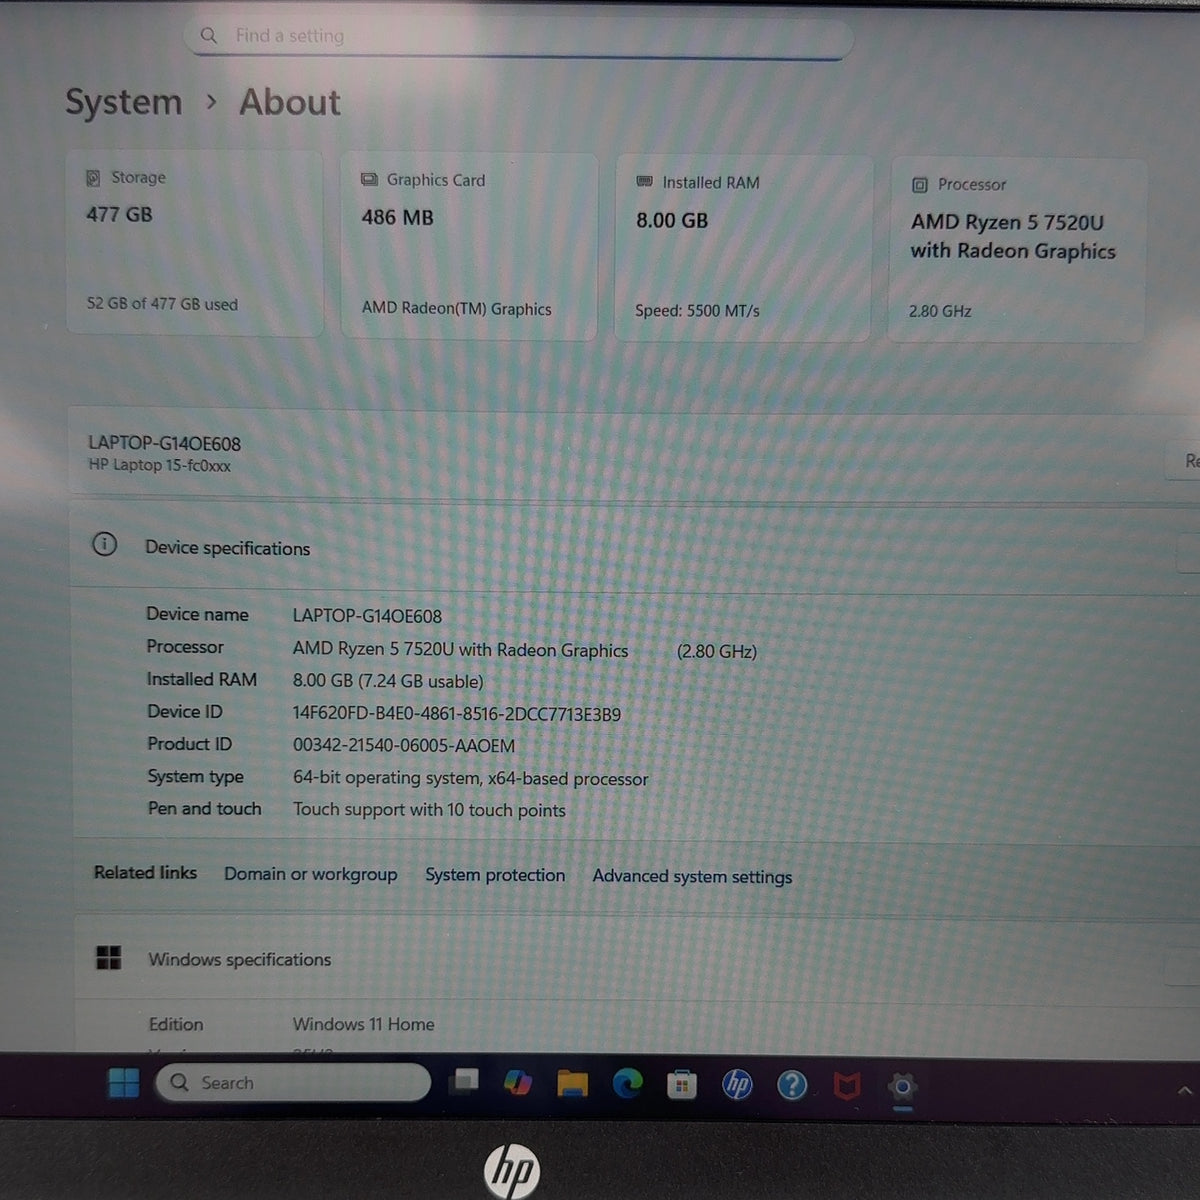The height and width of the screenshot is (1200, 1200).
Task: Select Speed: 5500 MT/s text
Action: [x=697, y=311]
